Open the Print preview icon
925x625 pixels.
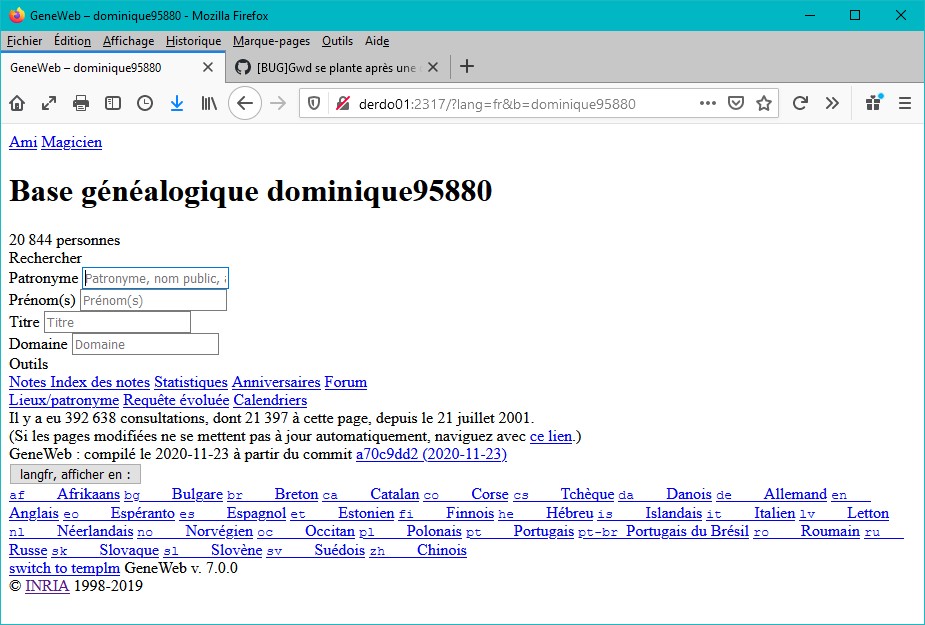(80, 103)
